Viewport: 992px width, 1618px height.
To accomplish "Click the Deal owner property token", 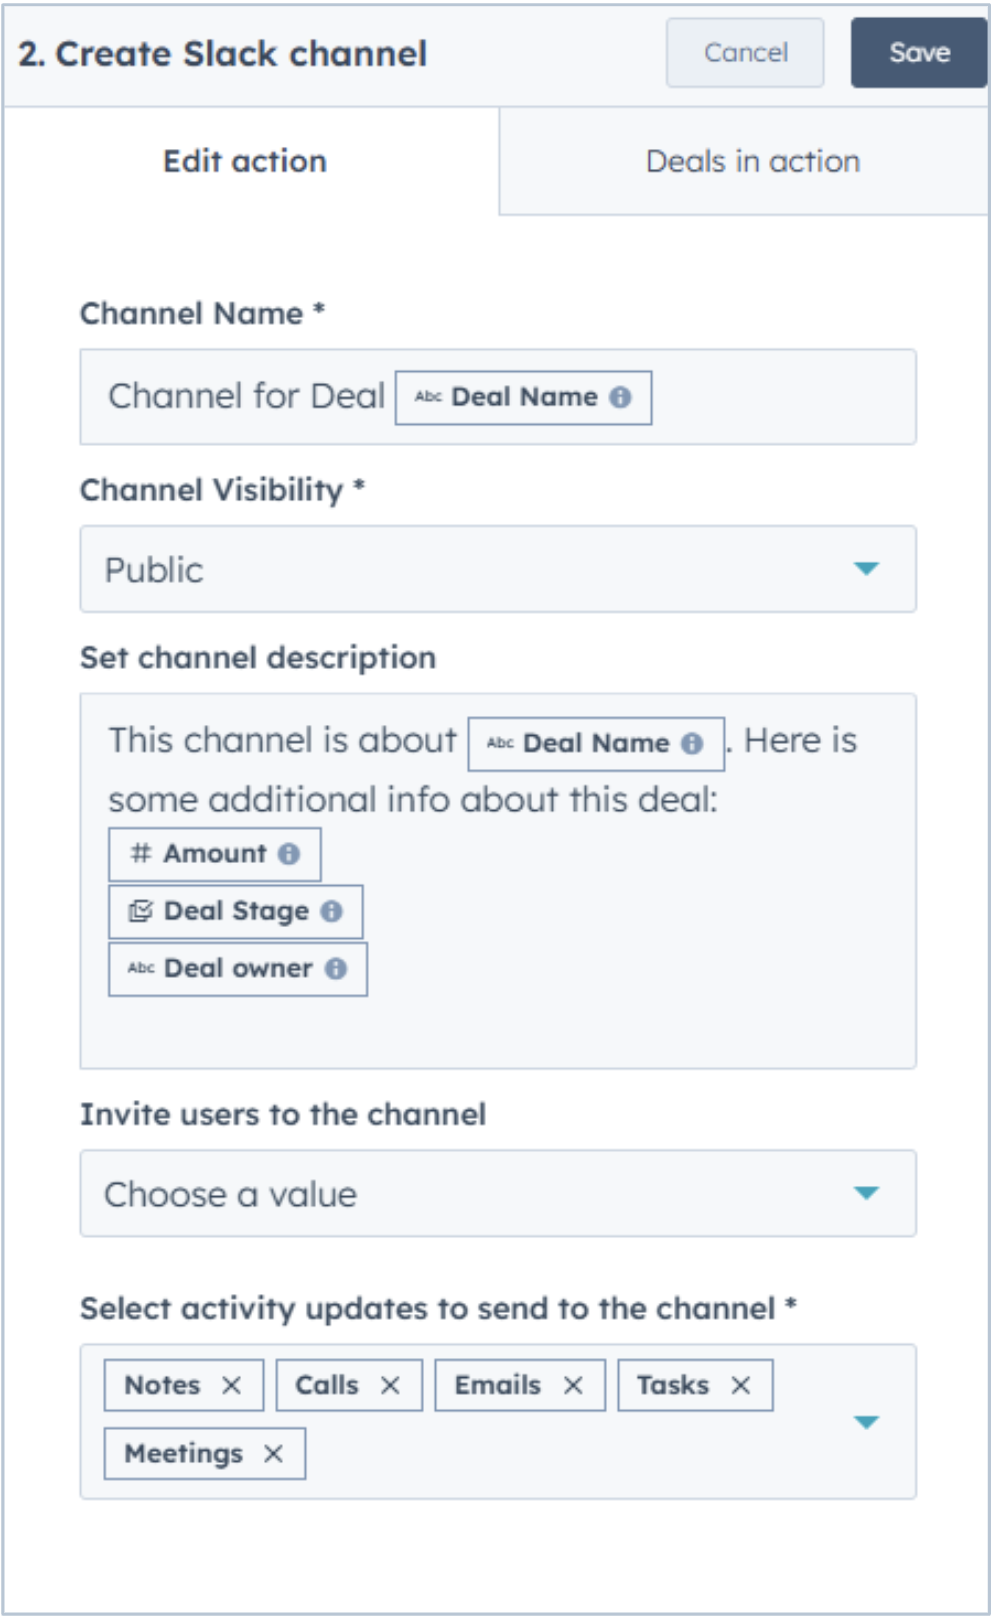I will point(238,969).
